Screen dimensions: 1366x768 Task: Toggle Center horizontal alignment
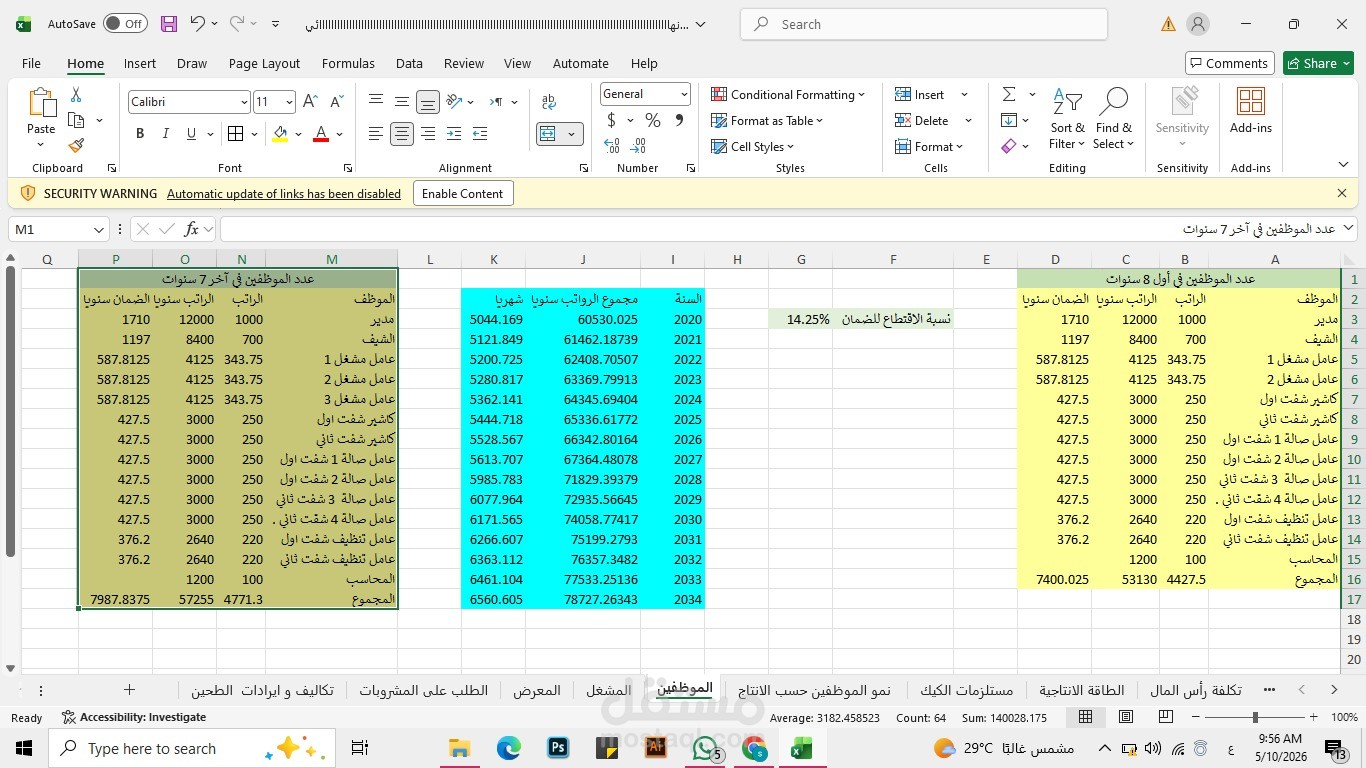(401, 134)
